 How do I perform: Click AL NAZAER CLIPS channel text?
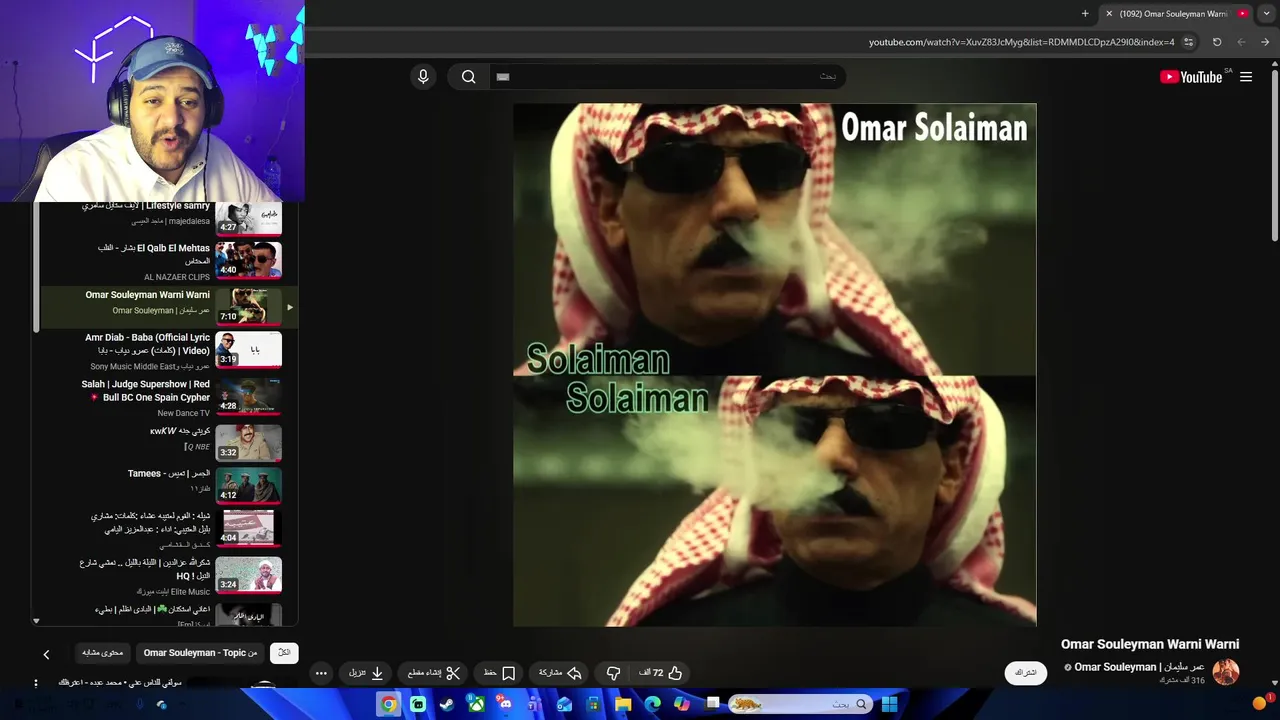tap(177, 277)
